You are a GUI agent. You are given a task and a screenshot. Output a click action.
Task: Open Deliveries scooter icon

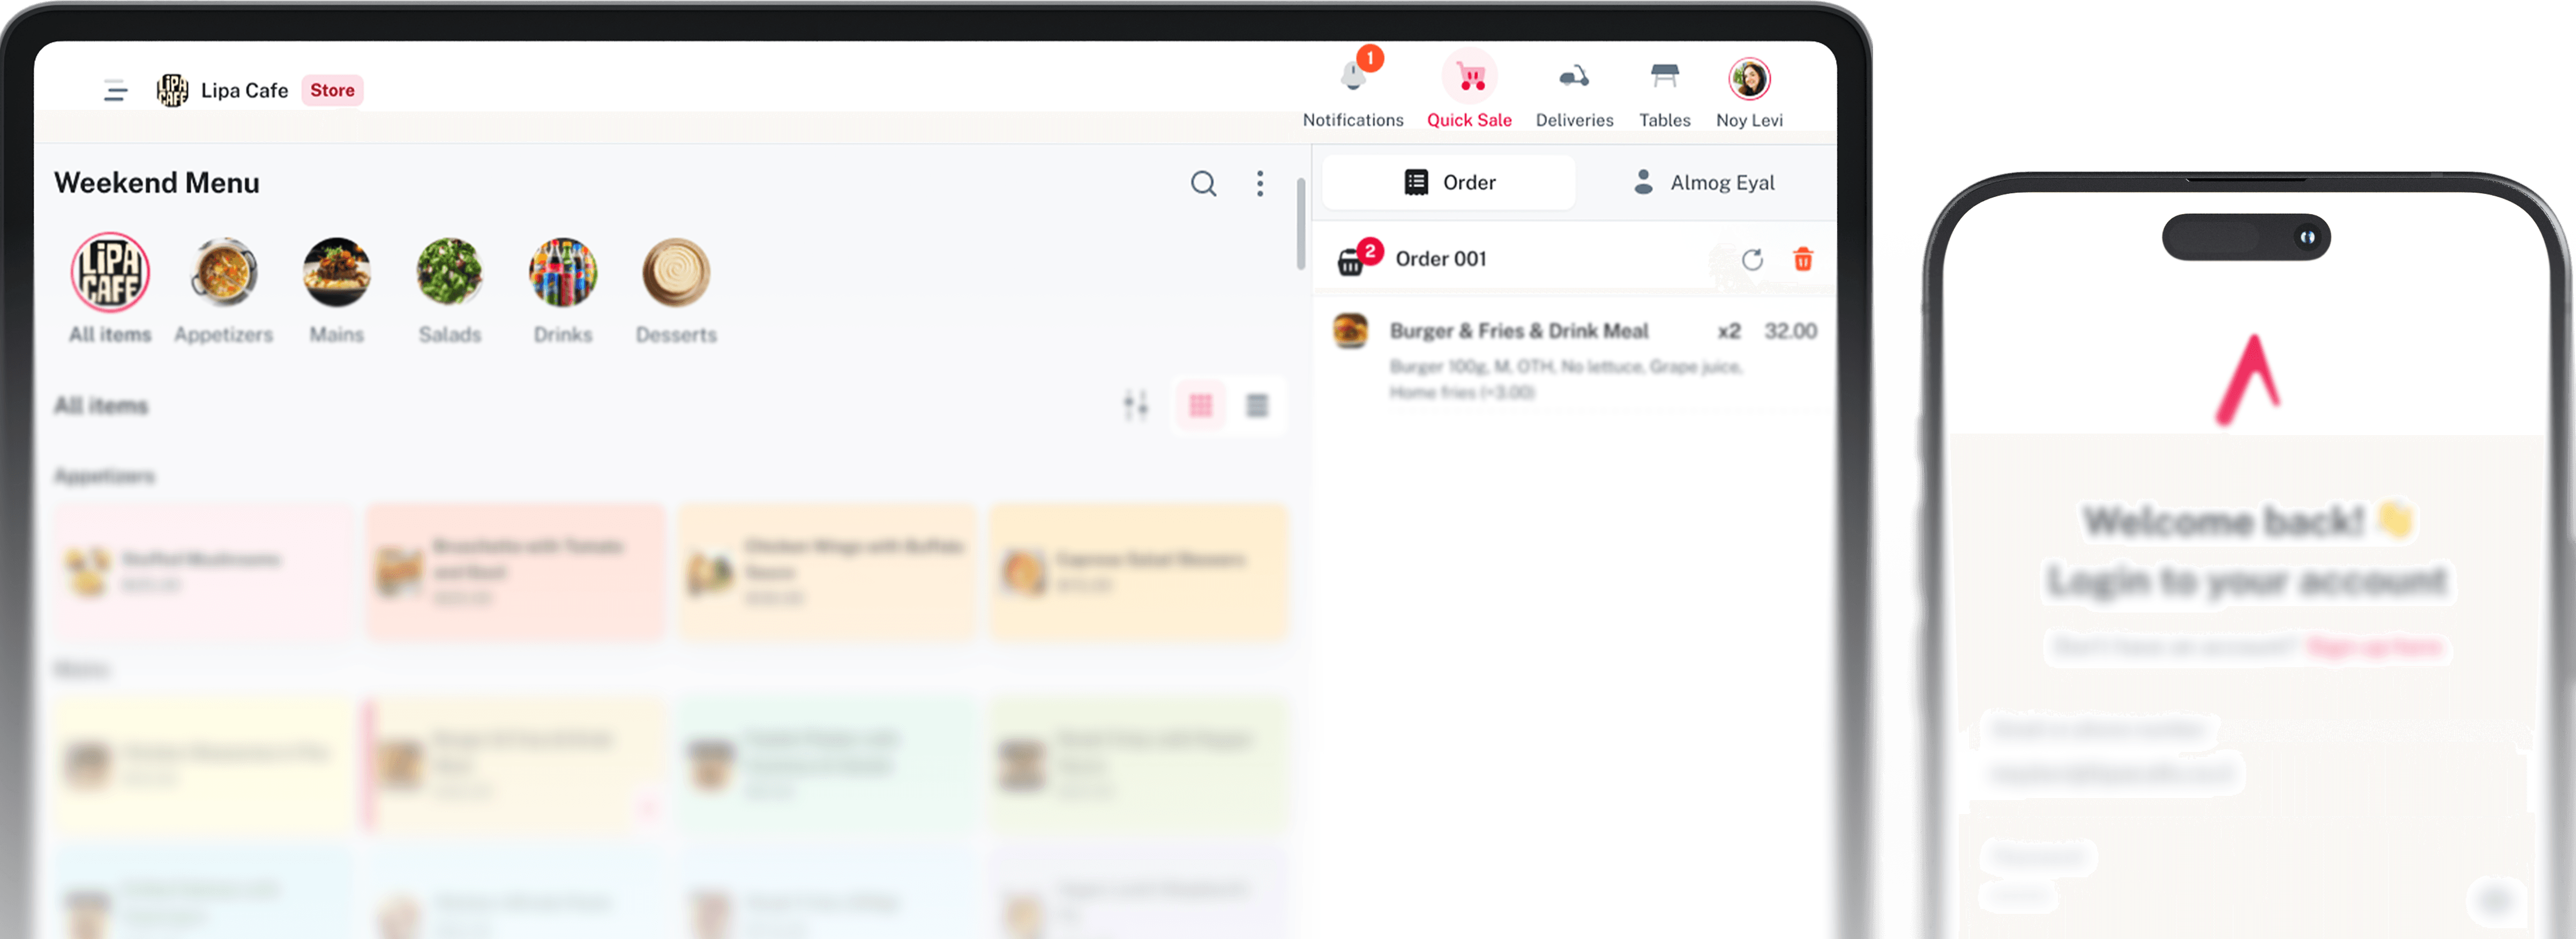tap(1574, 76)
